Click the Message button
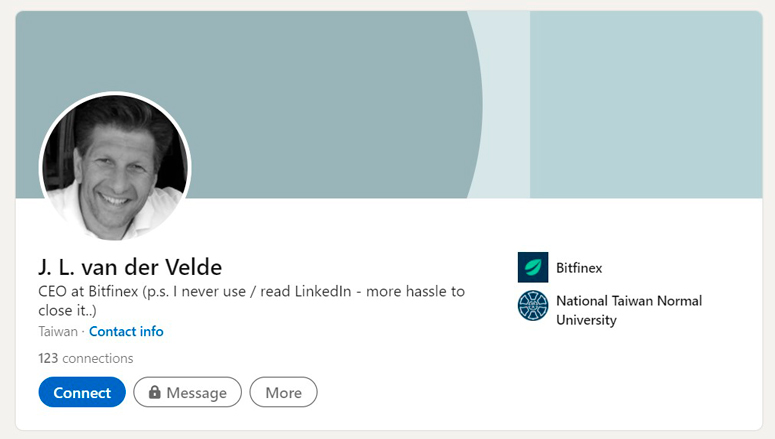Screen dimensions: 775x439 pos(188,393)
